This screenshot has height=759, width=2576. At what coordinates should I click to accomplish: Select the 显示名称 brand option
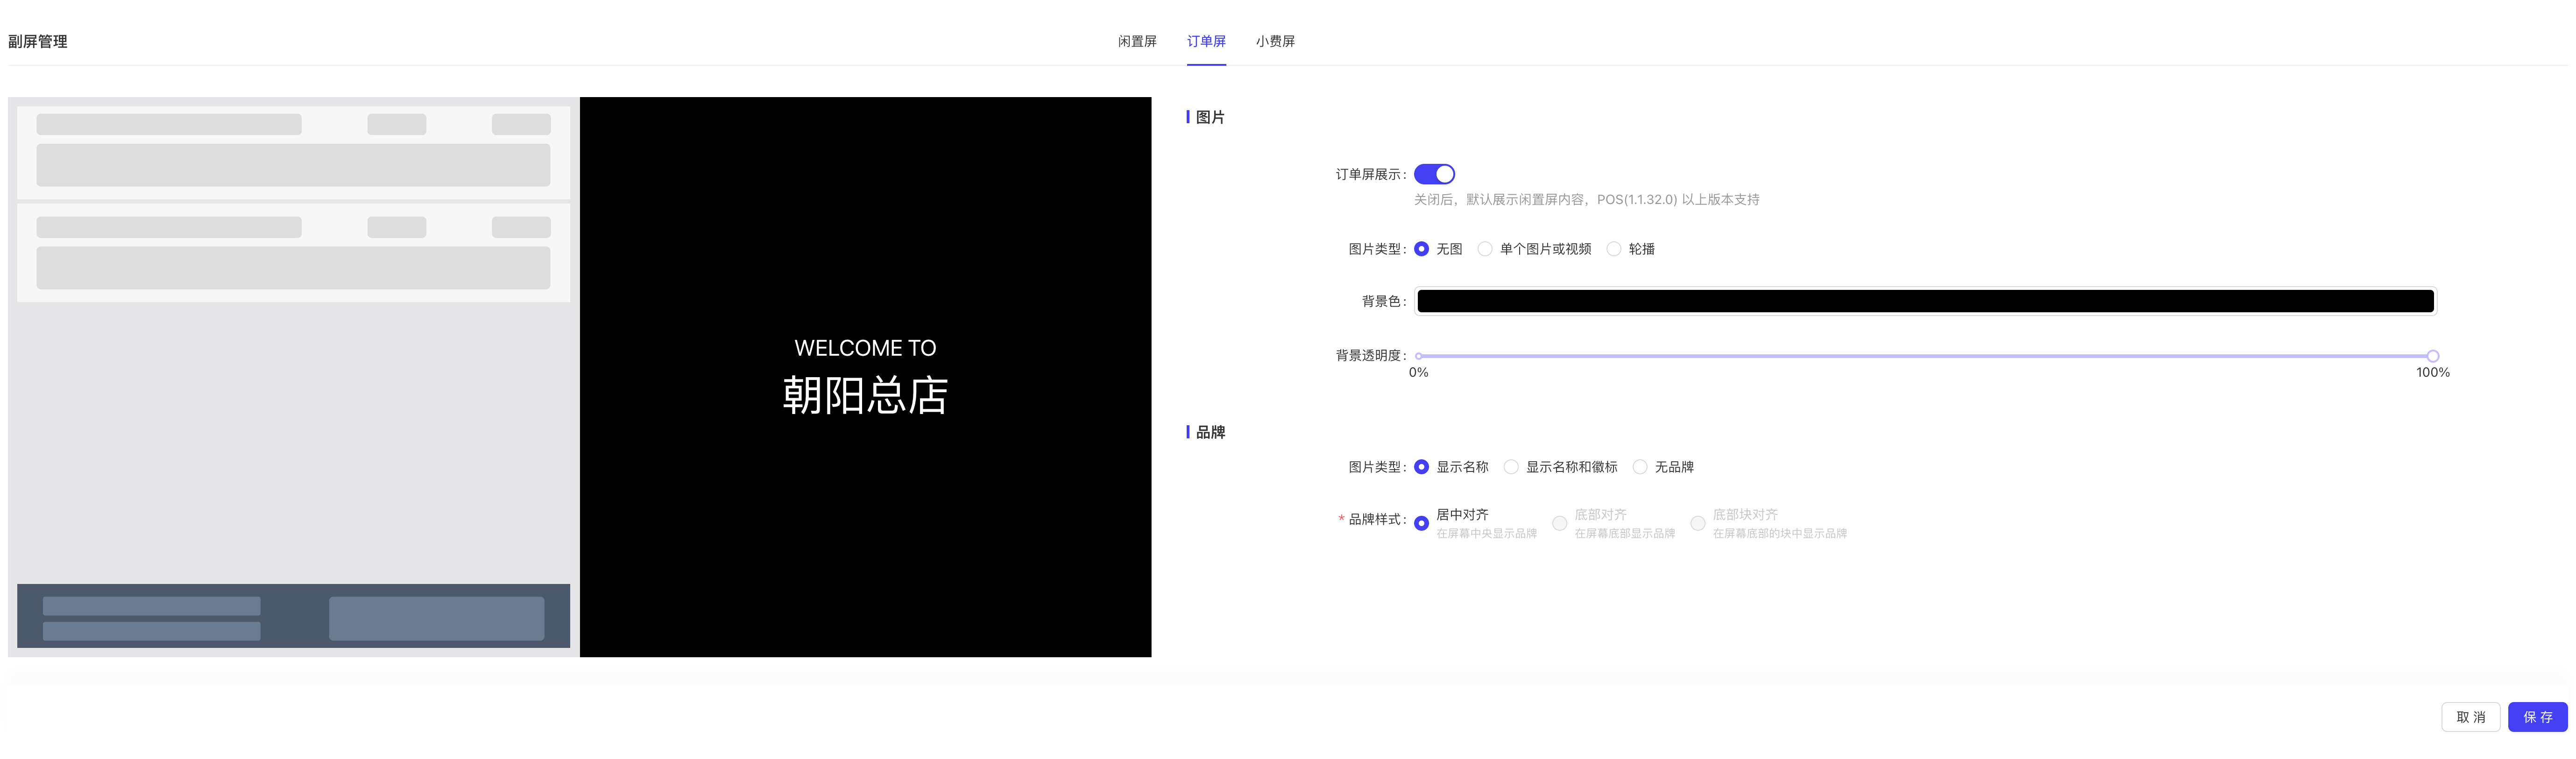(1421, 467)
